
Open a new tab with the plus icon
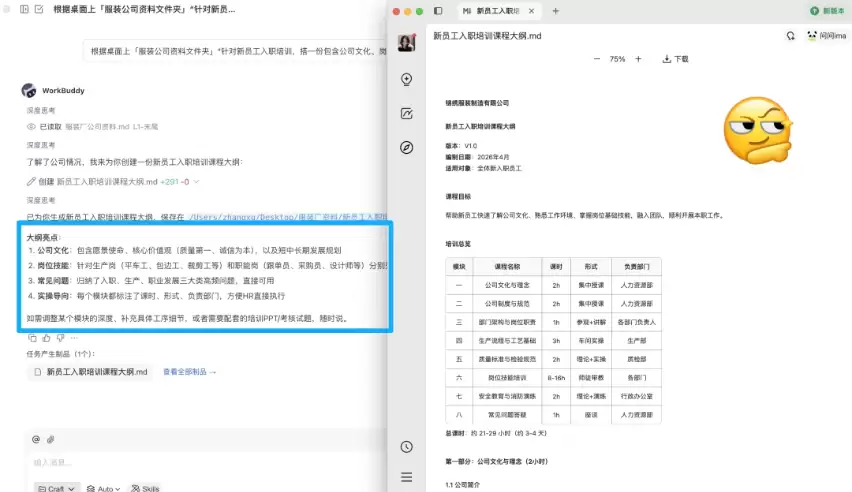[555, 11]
